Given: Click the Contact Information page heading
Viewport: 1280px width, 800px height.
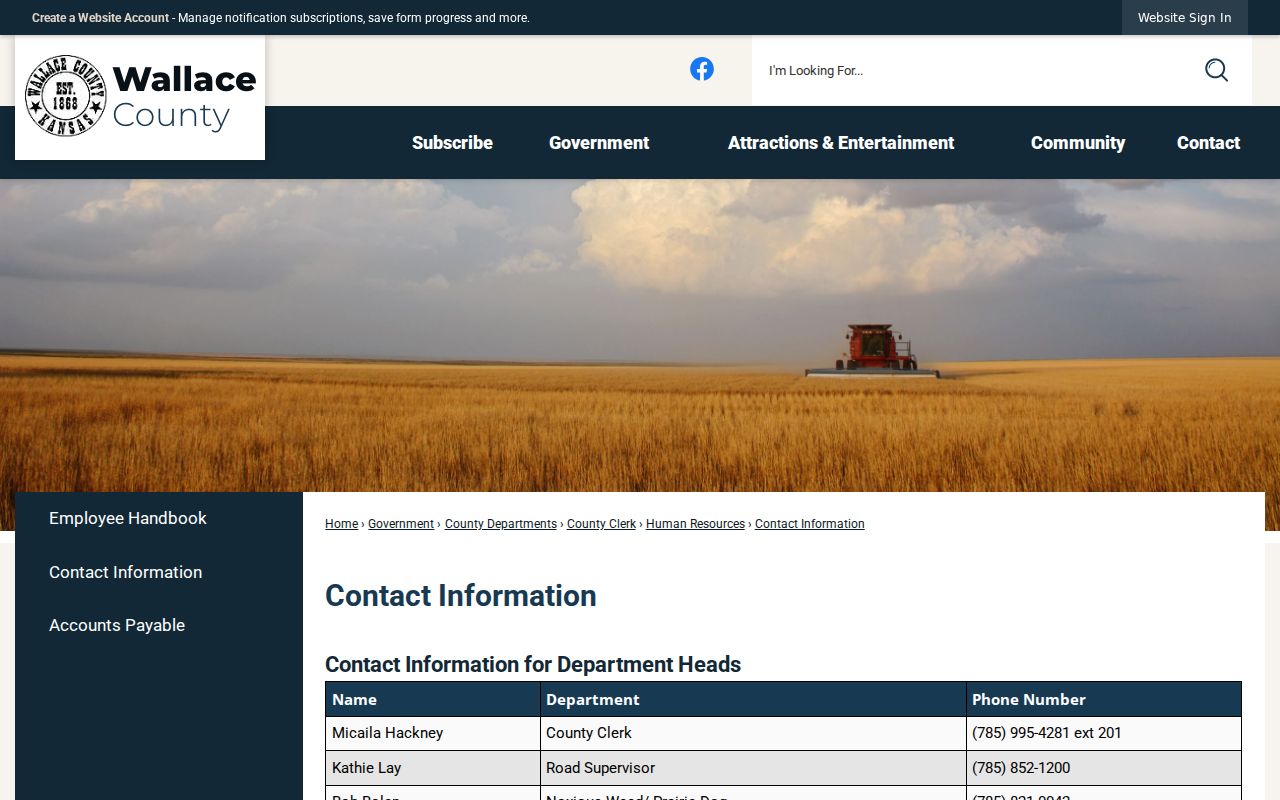Looking at the screenshot, I should [461, 595].
